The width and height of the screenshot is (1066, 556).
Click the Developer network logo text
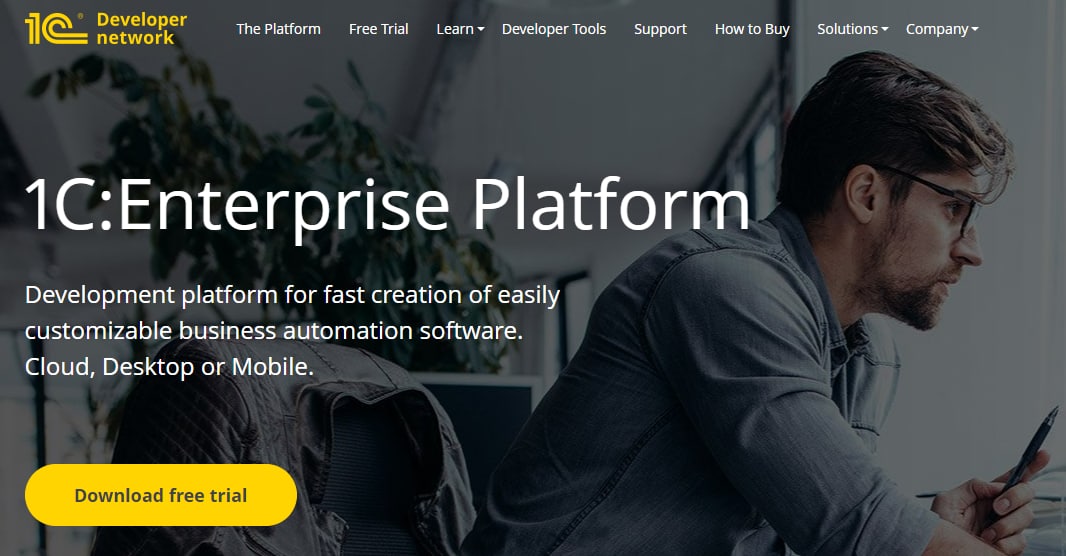pos(141,29)
